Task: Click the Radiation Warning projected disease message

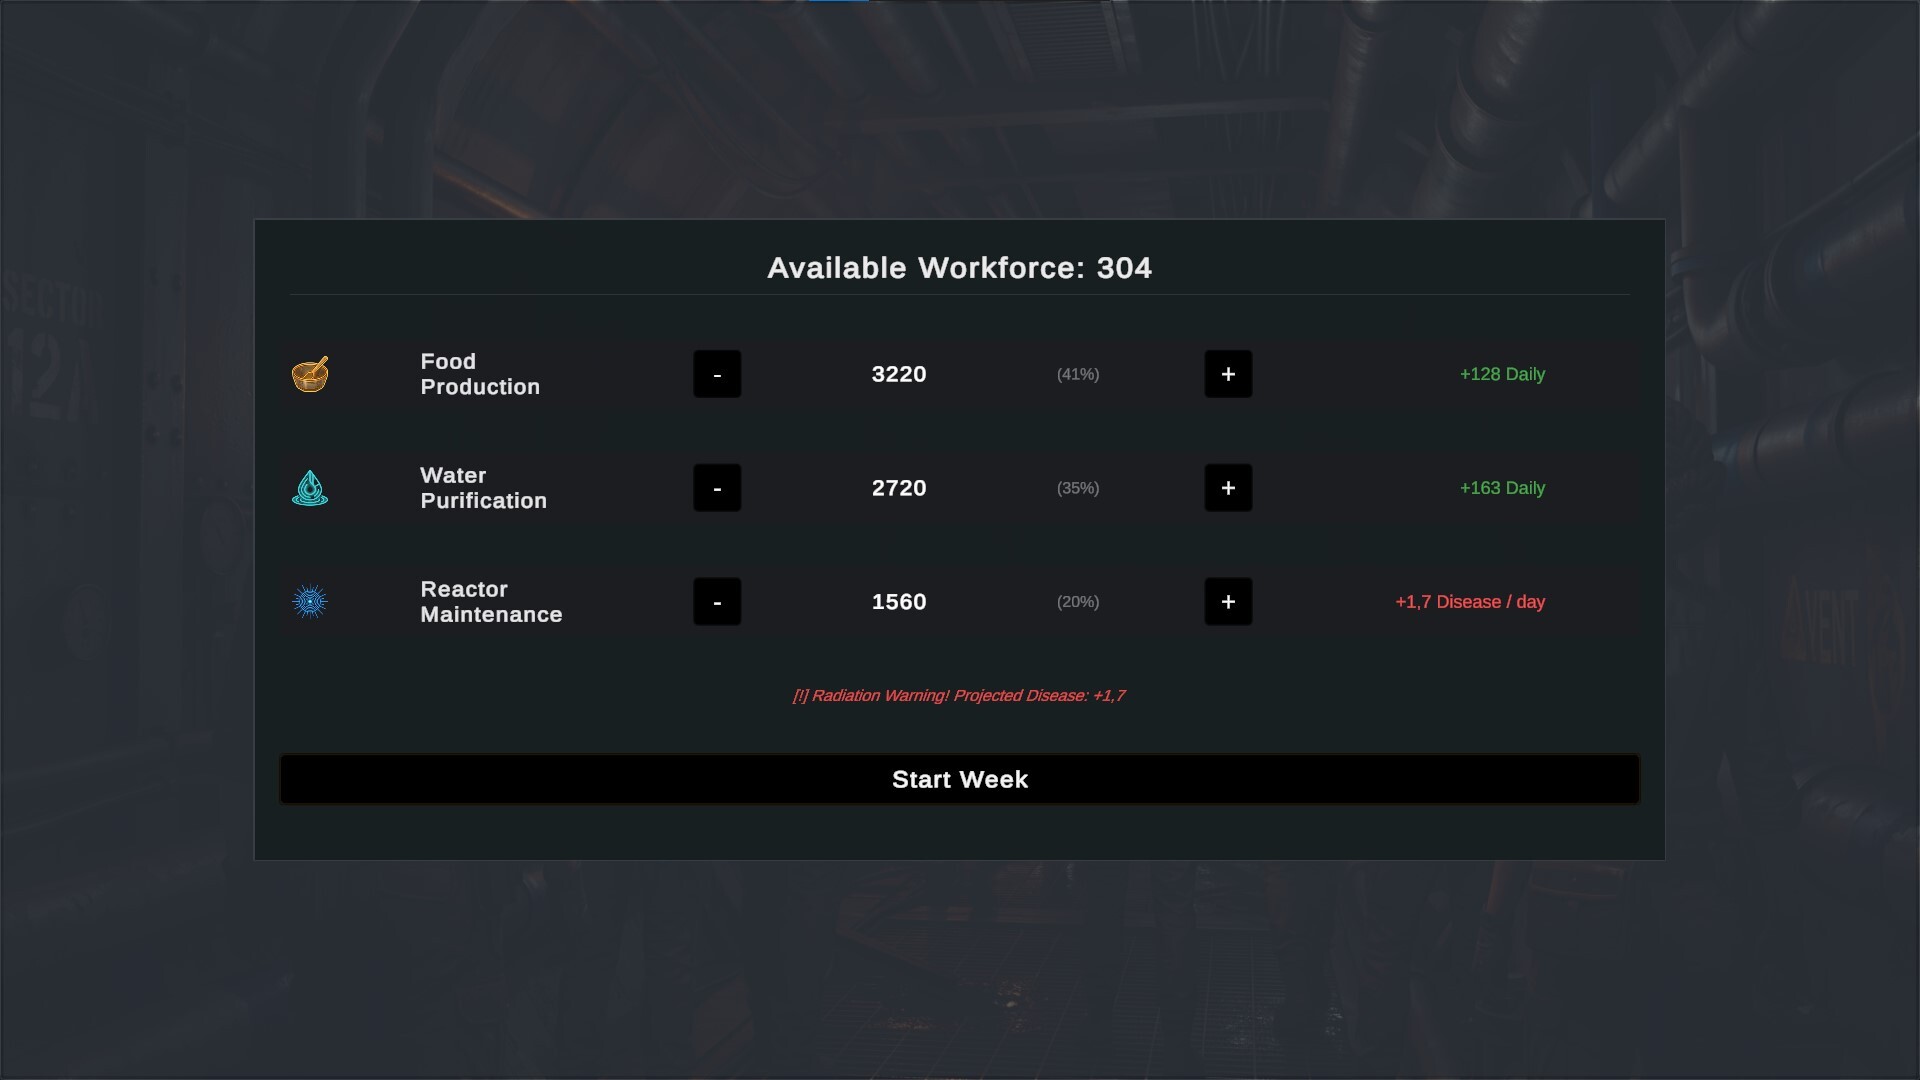Action: (x=959, y=696)
